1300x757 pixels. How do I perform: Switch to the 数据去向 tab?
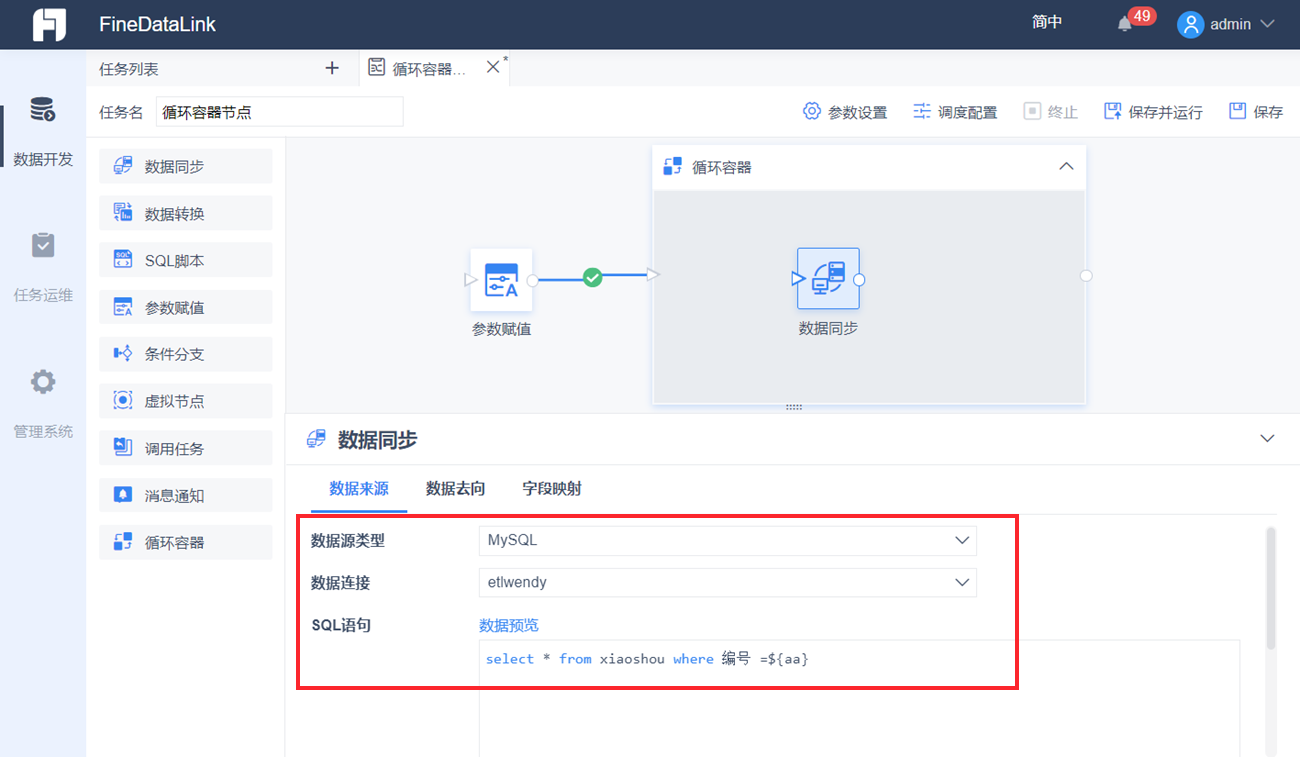[456, 489]
